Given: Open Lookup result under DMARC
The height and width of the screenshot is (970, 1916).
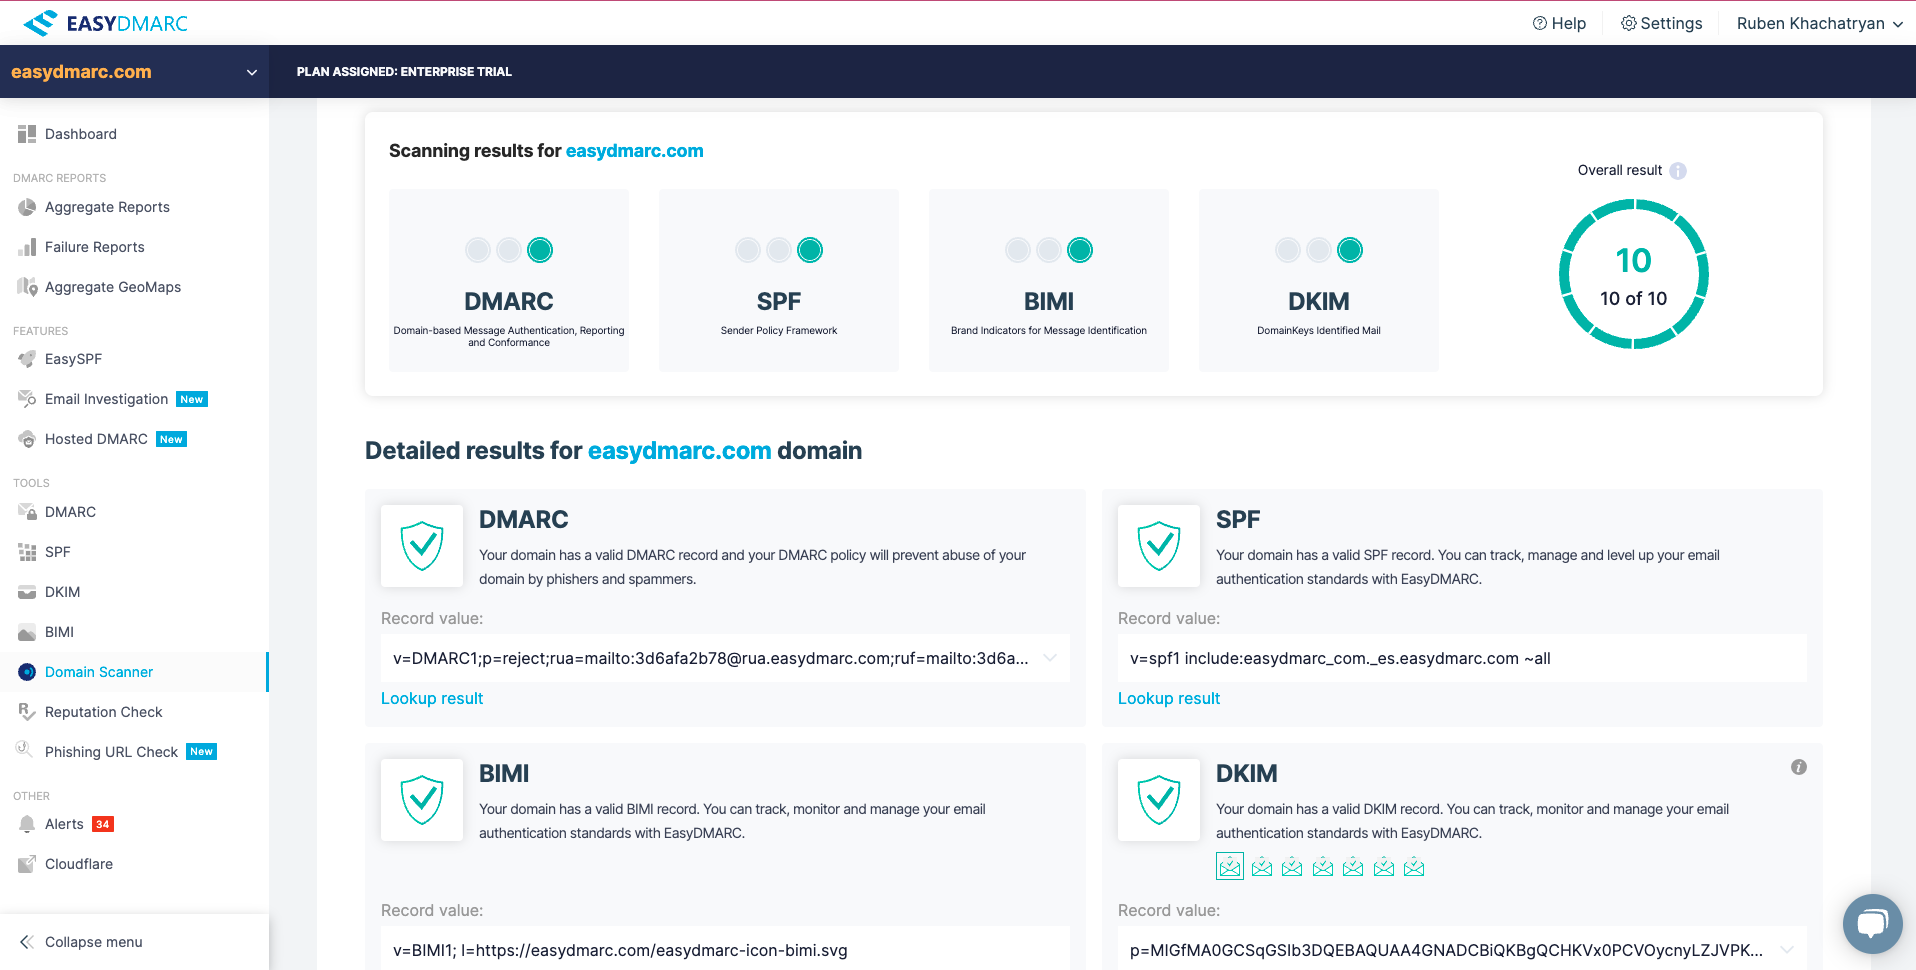Looking at the screenshot, I should coord(431,697).
